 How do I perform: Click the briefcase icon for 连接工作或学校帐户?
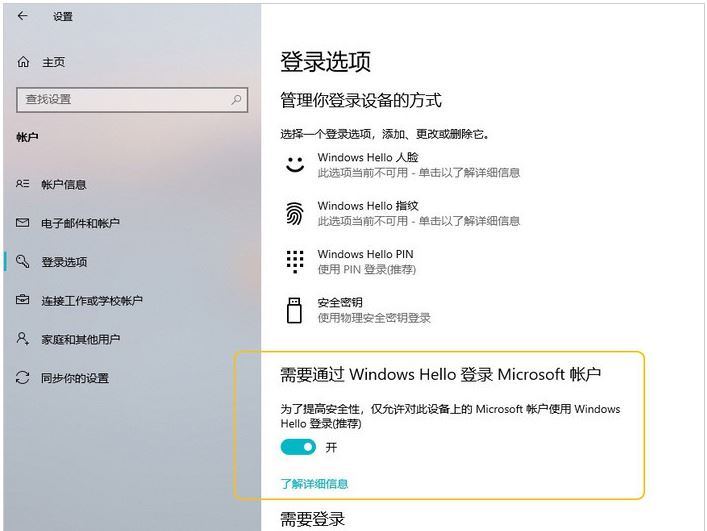click(23, 299)
